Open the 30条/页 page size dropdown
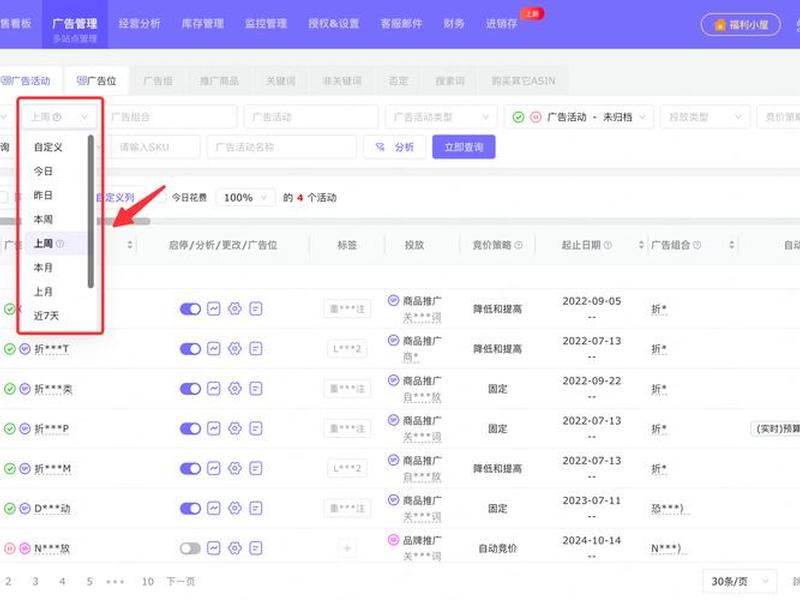This screenshot has height=600, width=800. [739, 582]
